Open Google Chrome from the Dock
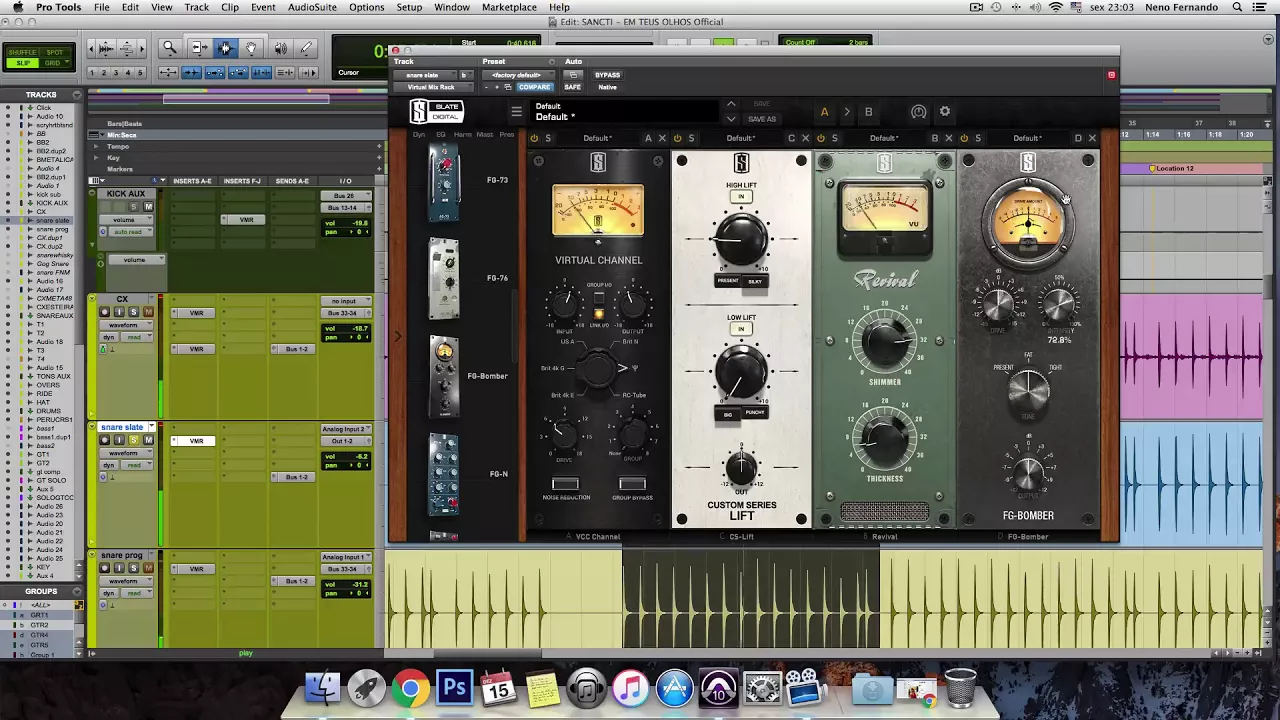 (410, 689)
